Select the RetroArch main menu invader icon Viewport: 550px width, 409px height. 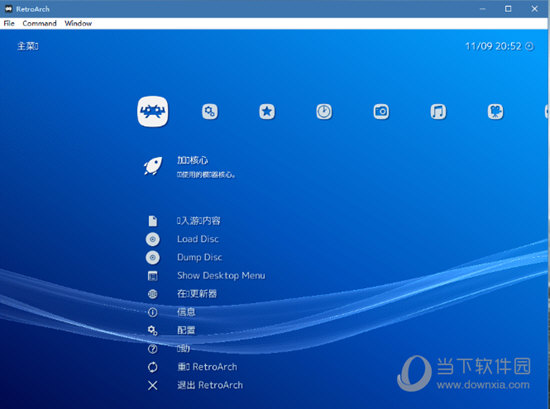click(x=153, y=112)
